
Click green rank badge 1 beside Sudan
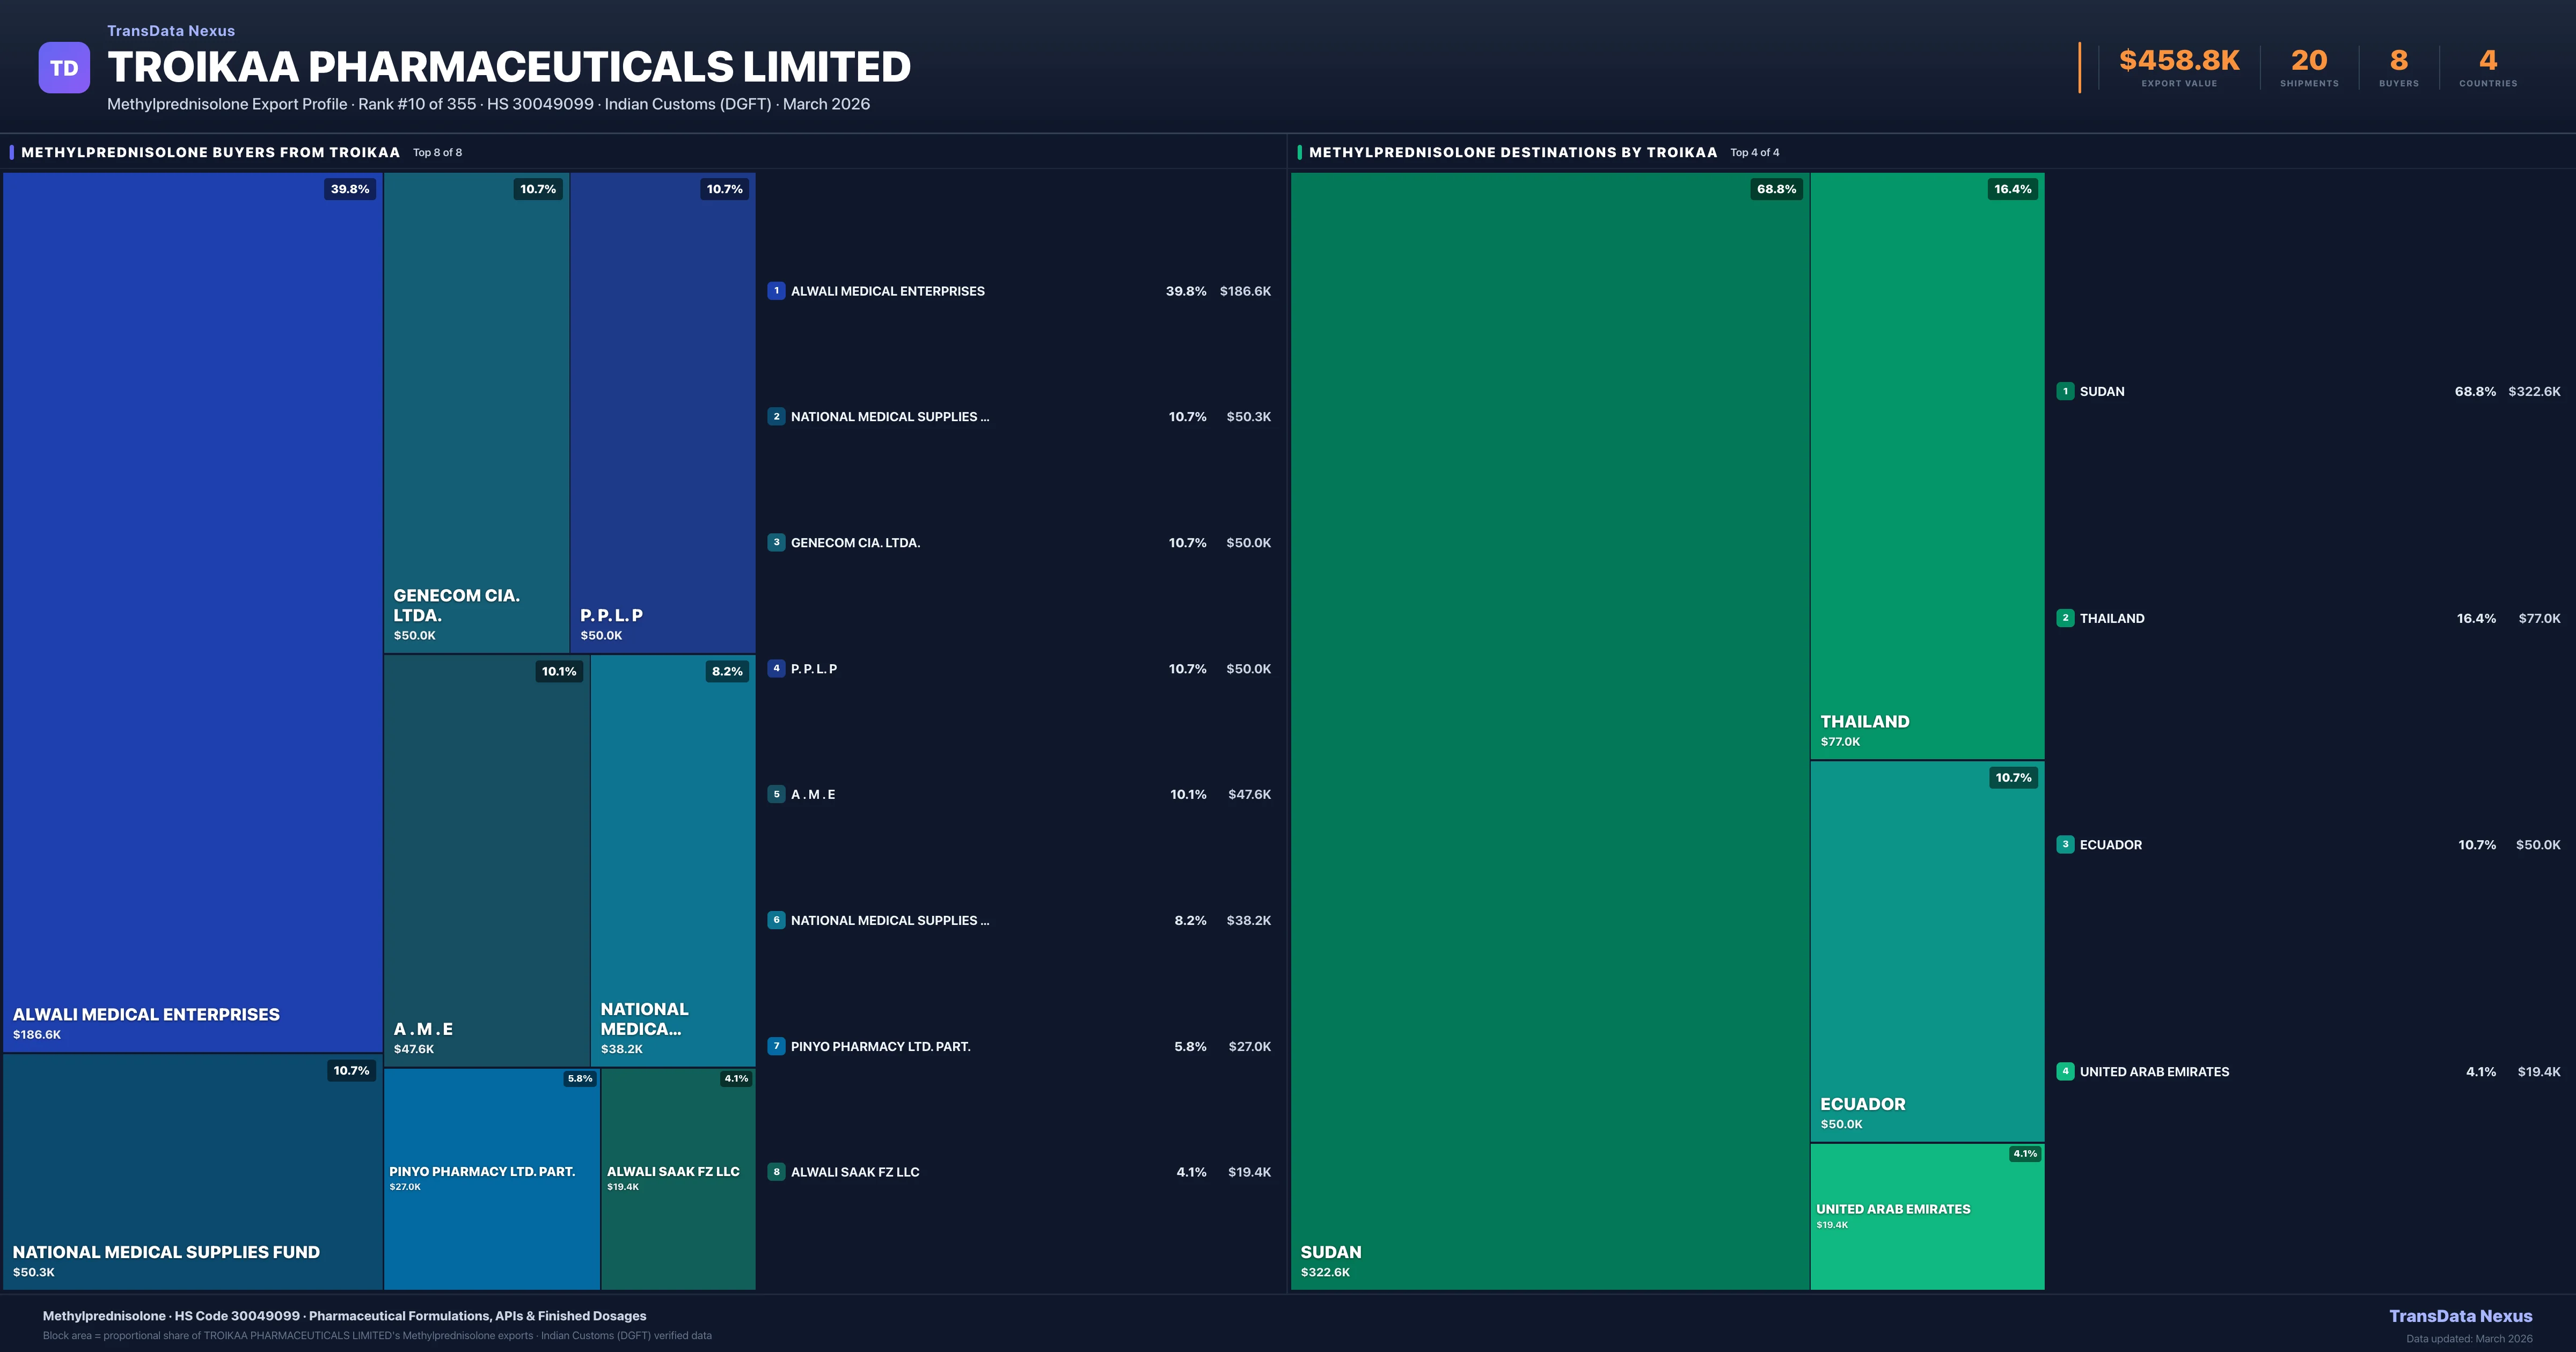[x=2065, y=391]
